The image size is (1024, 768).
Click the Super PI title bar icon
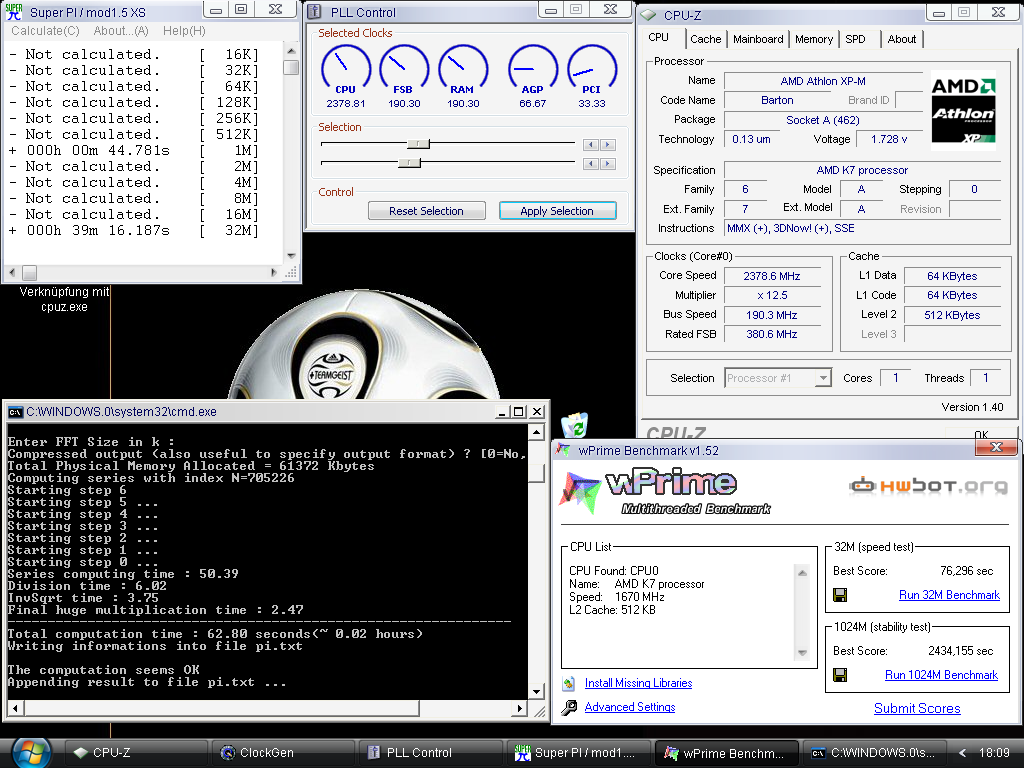(x=14, y=11)
